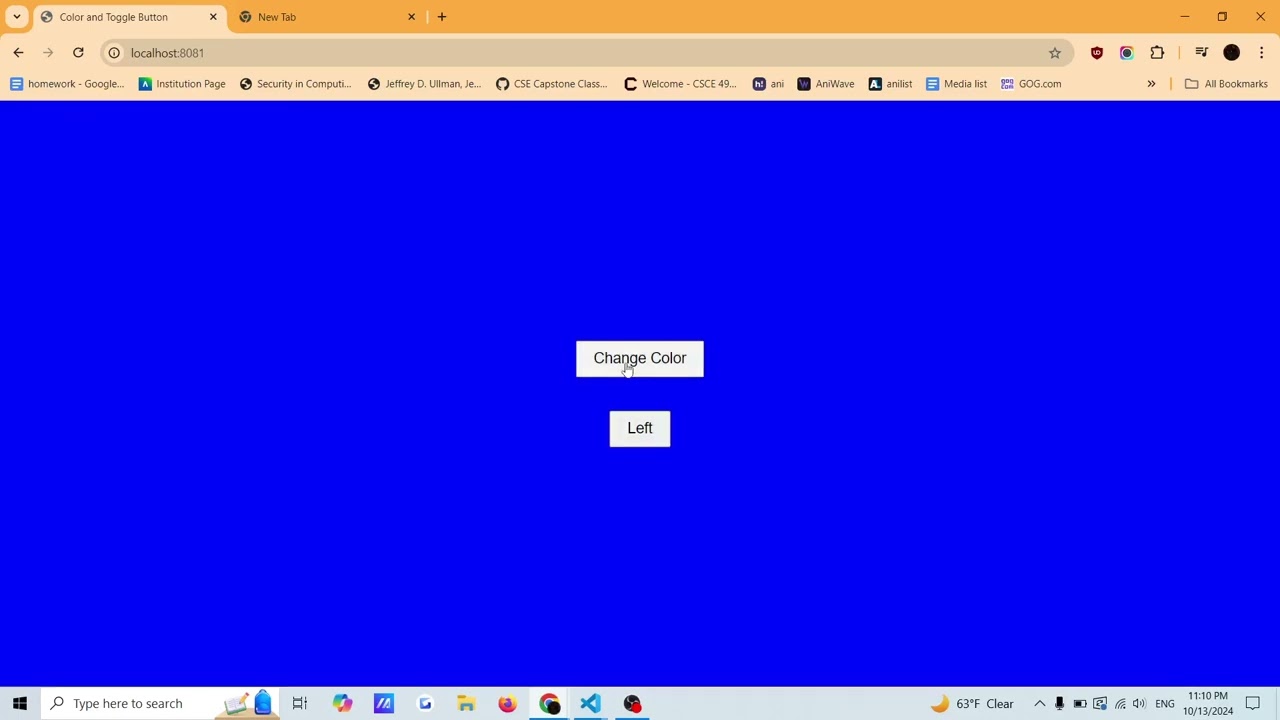Open the clock and date flyout
Screen dimensions: 1280x720
pos(1208,704)
